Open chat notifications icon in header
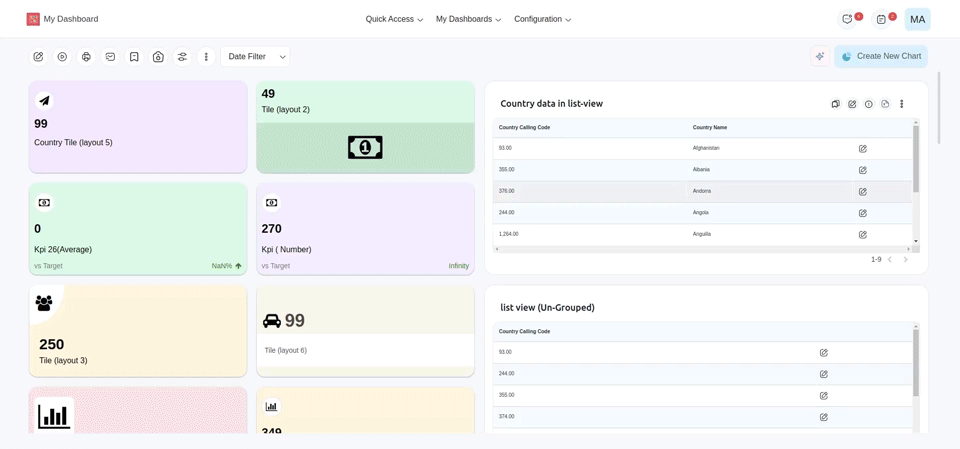The image size is (960, 449). [x=848, y=19]
